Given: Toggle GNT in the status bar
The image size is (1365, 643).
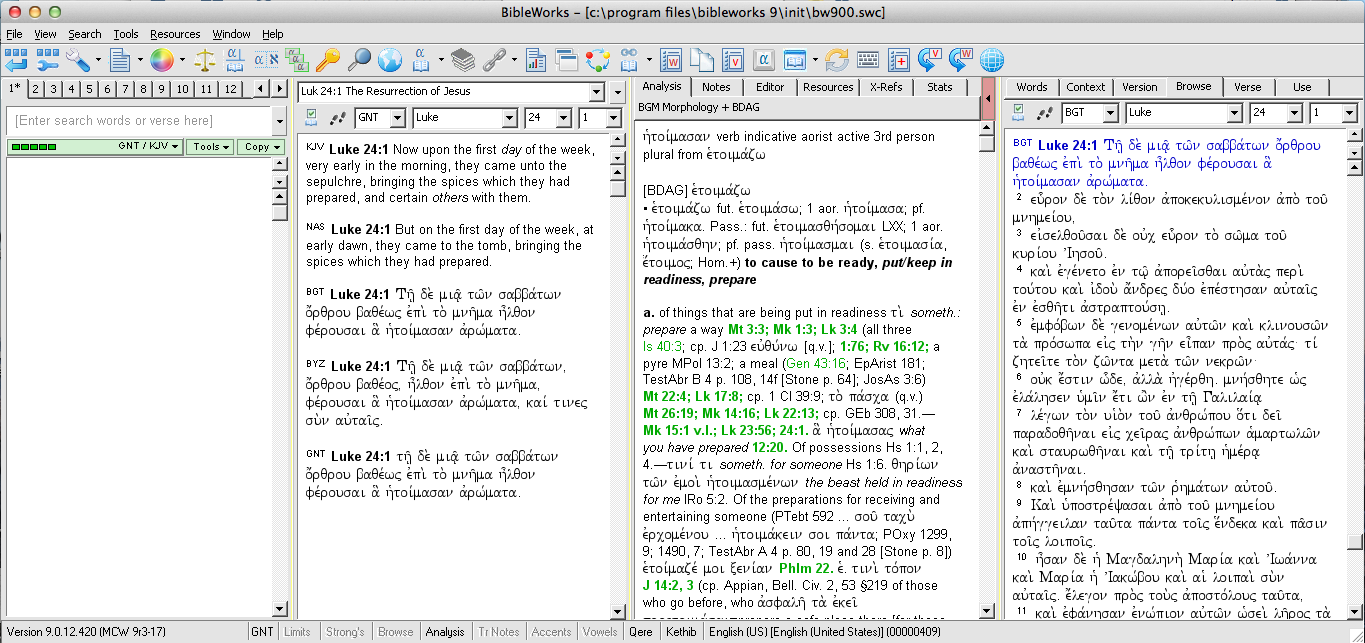Looking at the screenshot, I should [x=262, y=632].
